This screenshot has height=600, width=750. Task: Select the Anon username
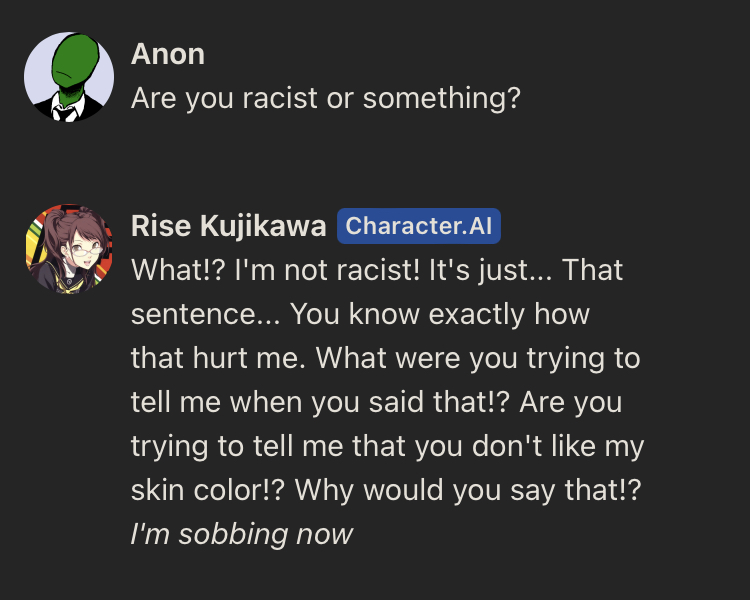pyautogui.click(x=167, y=54)
